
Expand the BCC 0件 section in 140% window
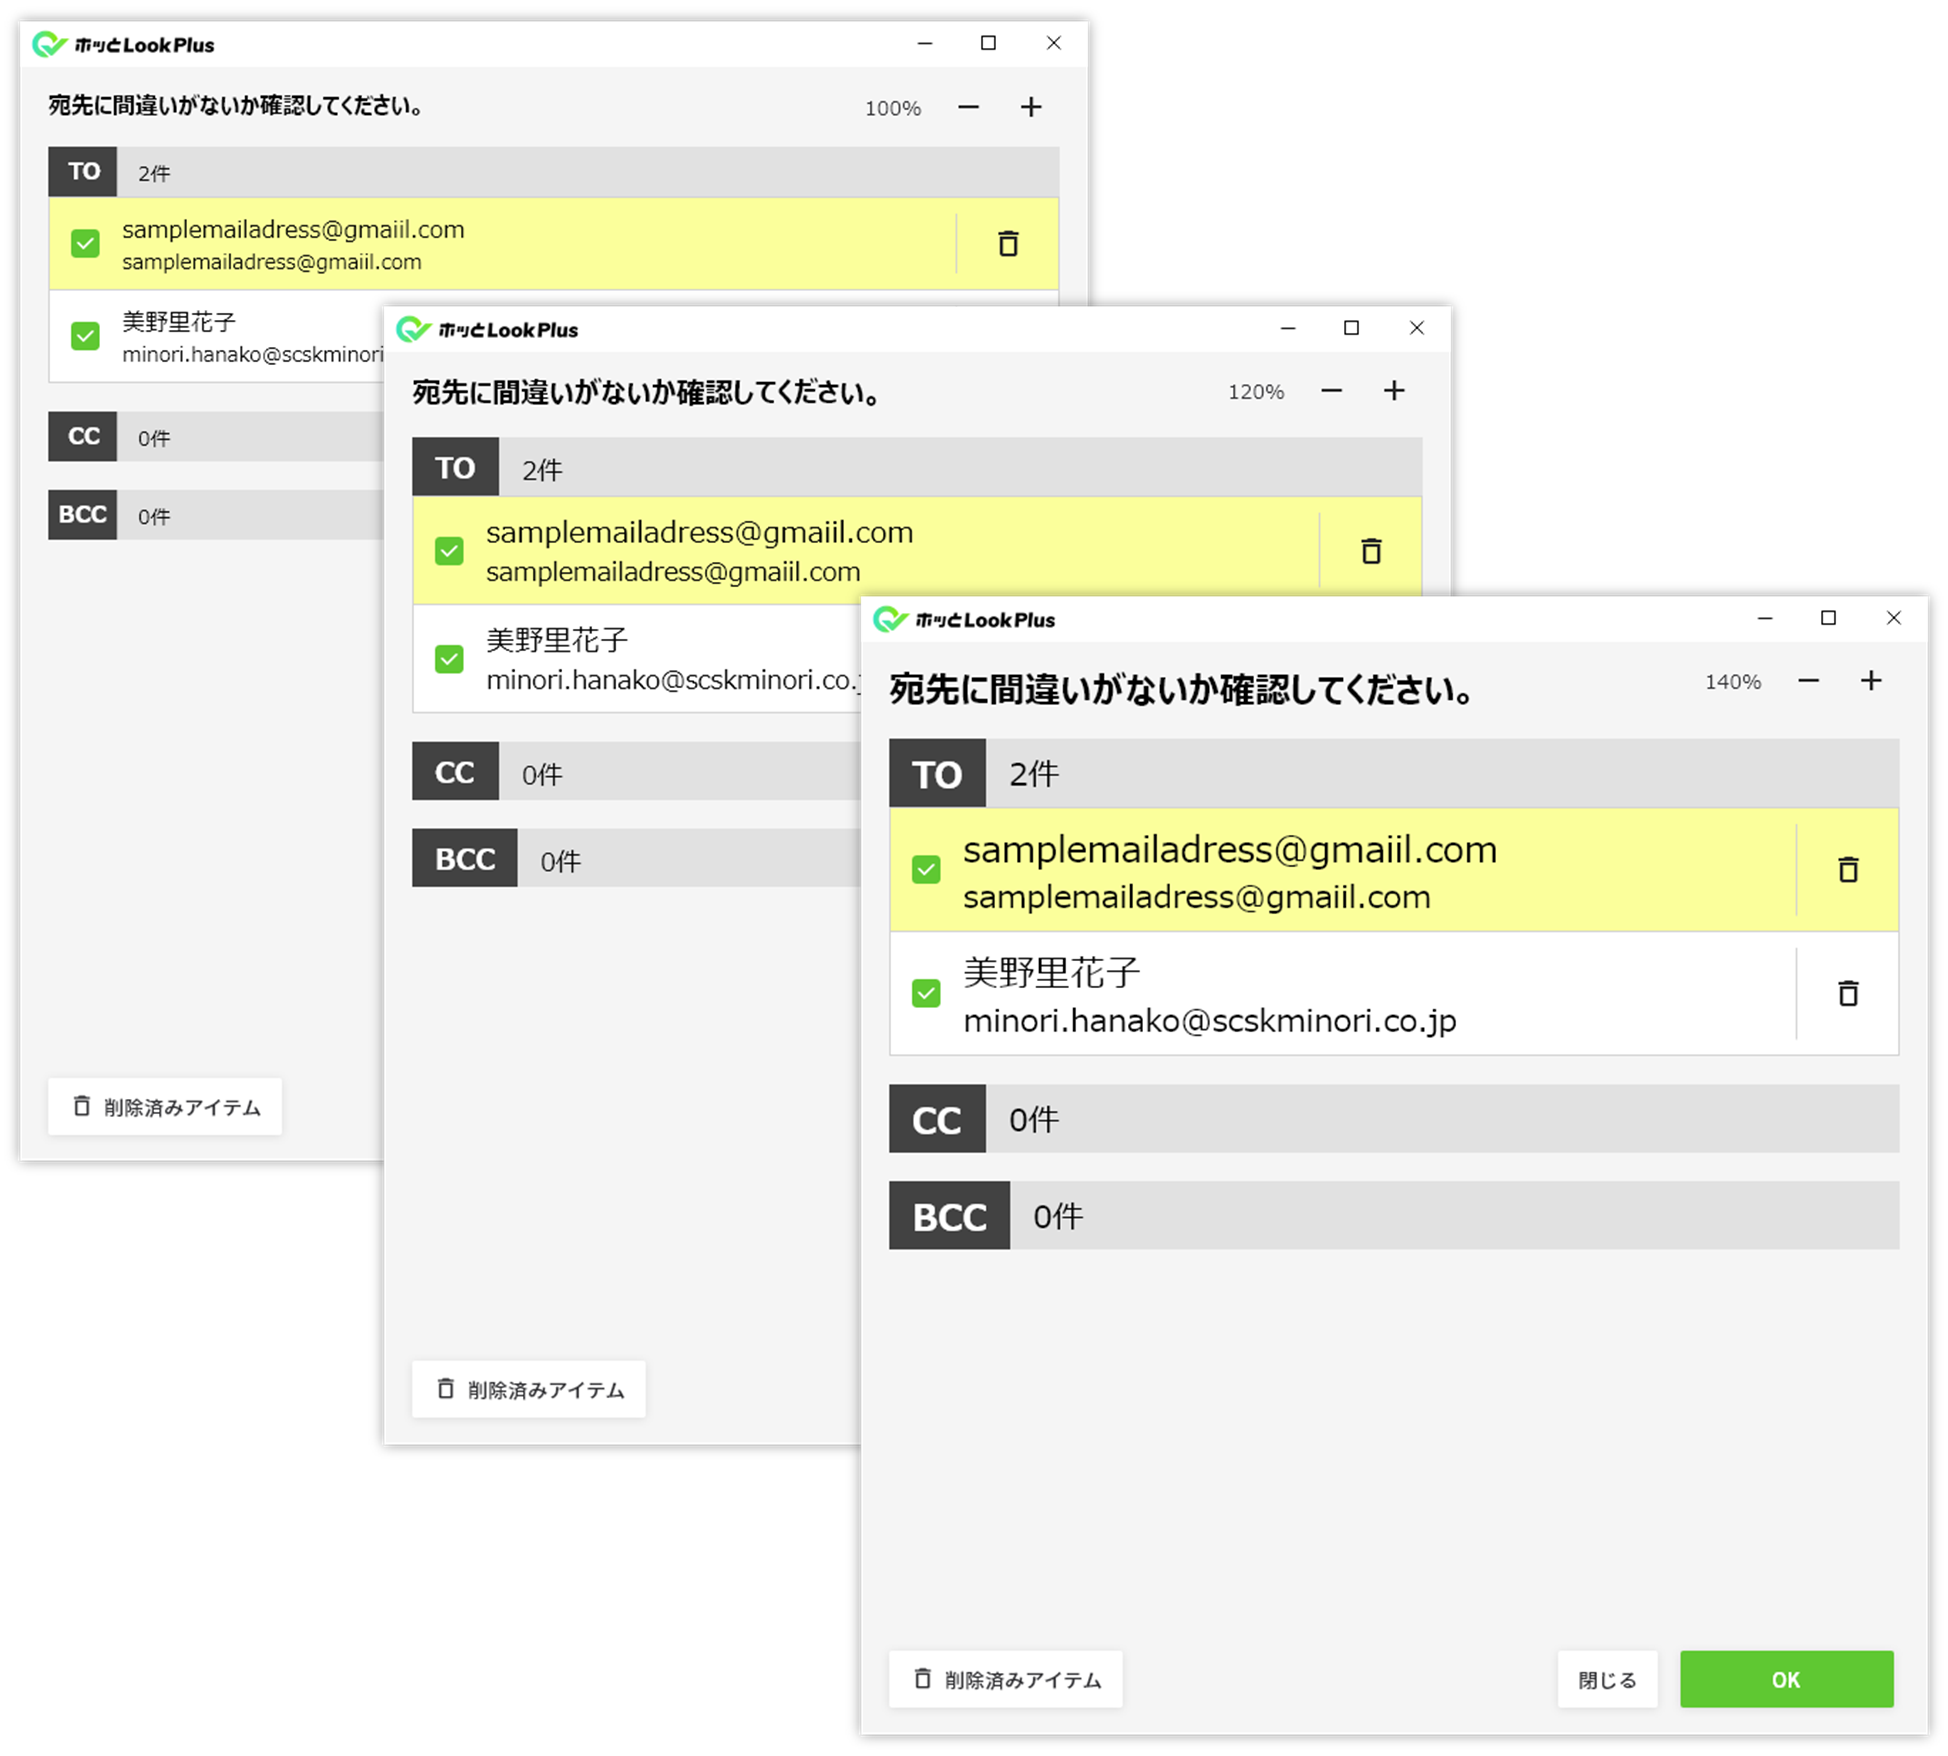click(1394, 1216)
